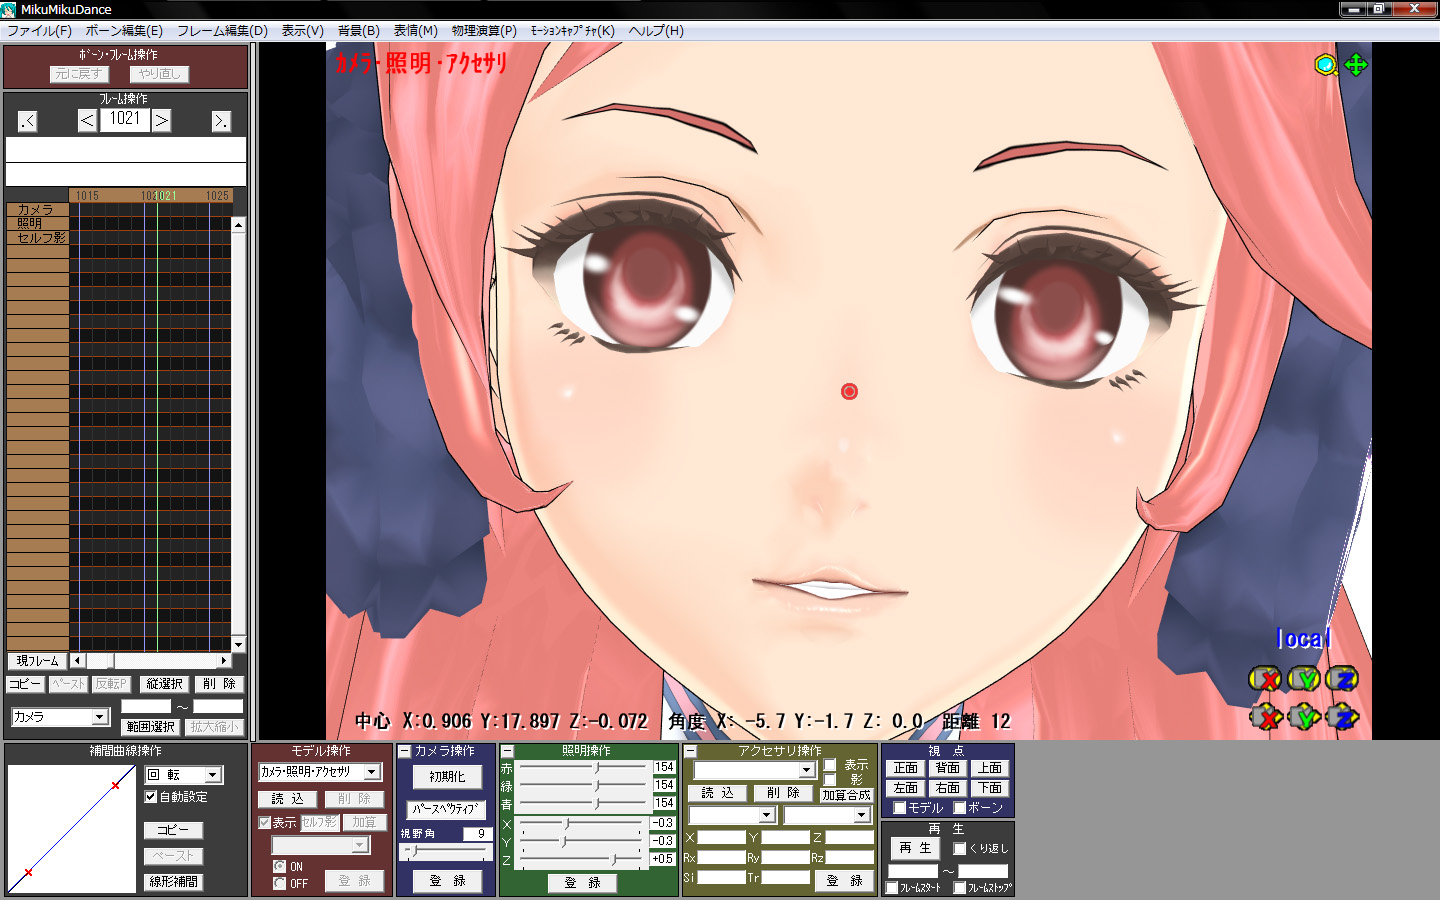Jump to the next keyframe with >.
Image resolution: width=1440 pixels, height=900 pixels.
(x=221, y=121)
